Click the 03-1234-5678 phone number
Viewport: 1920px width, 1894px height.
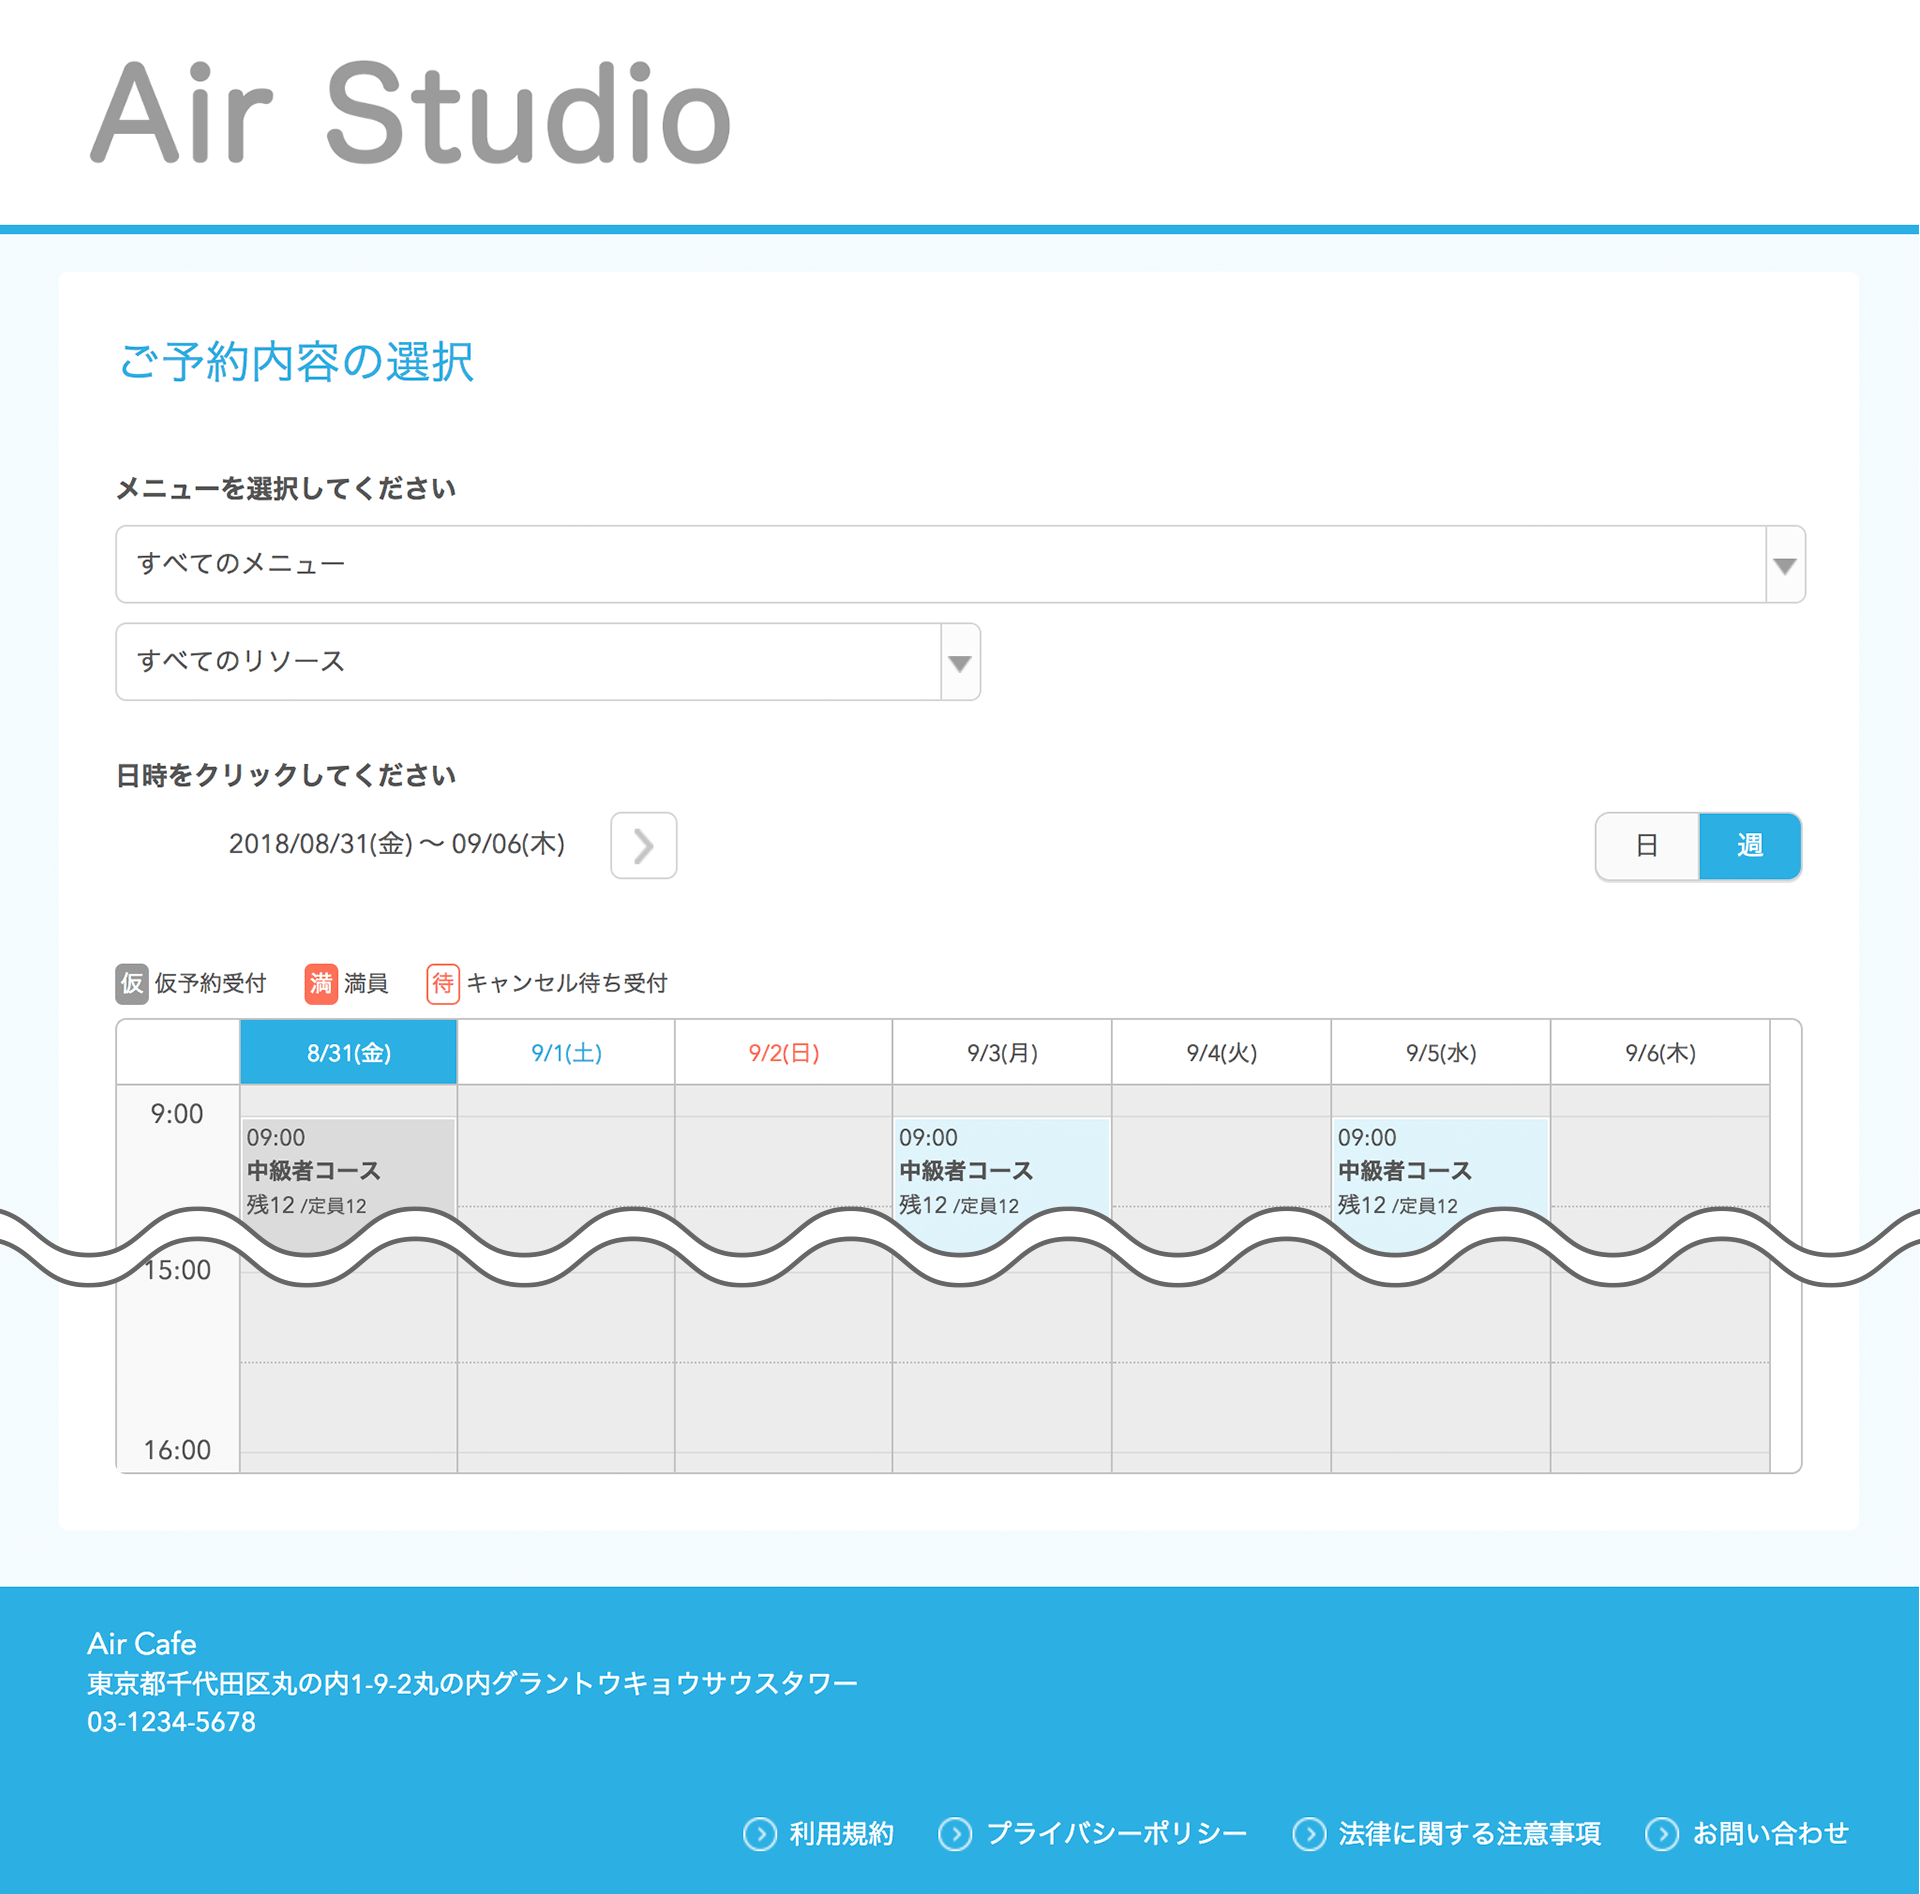point(171,1722)
